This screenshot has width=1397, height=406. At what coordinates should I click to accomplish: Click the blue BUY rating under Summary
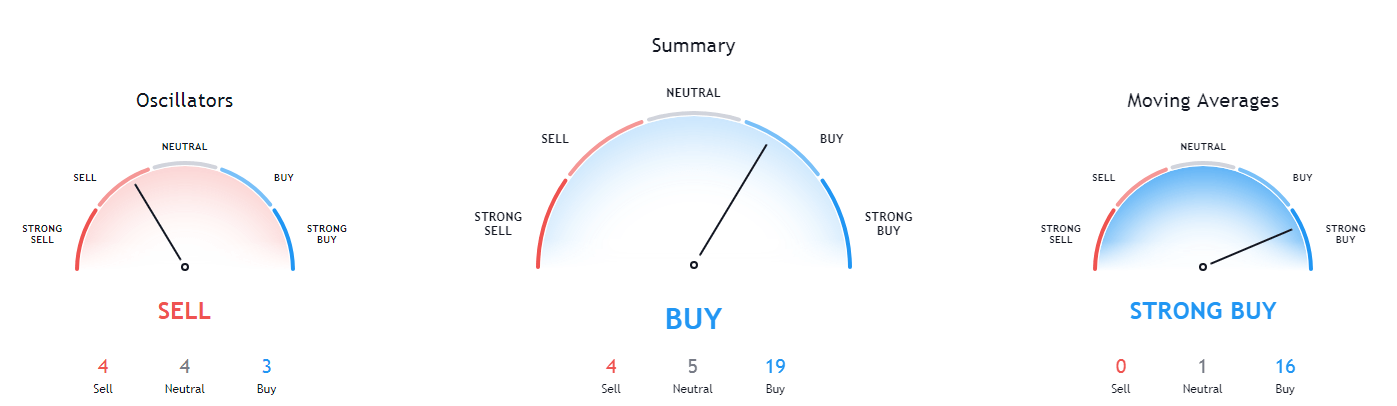[x=693, y=319]
